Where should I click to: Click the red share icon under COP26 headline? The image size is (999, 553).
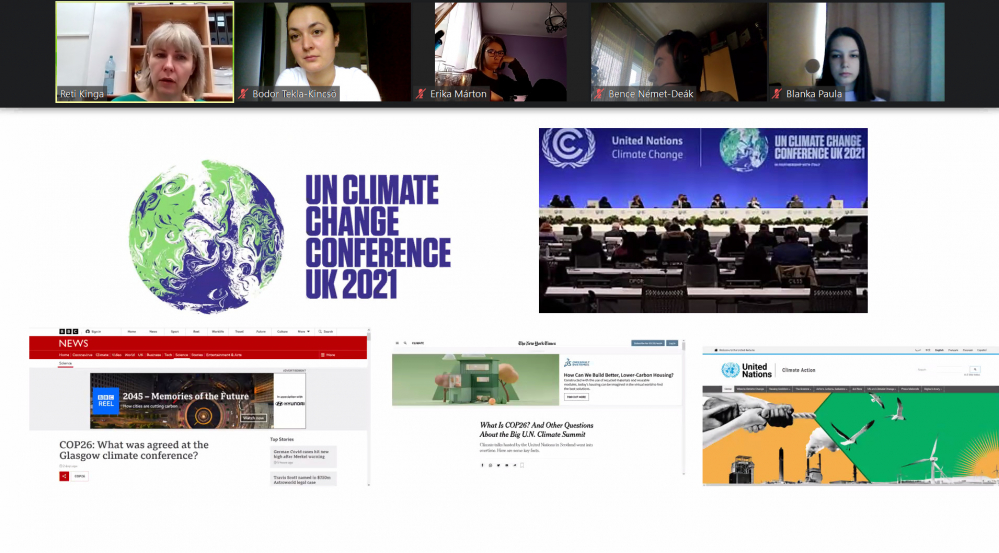coord(64,476)
